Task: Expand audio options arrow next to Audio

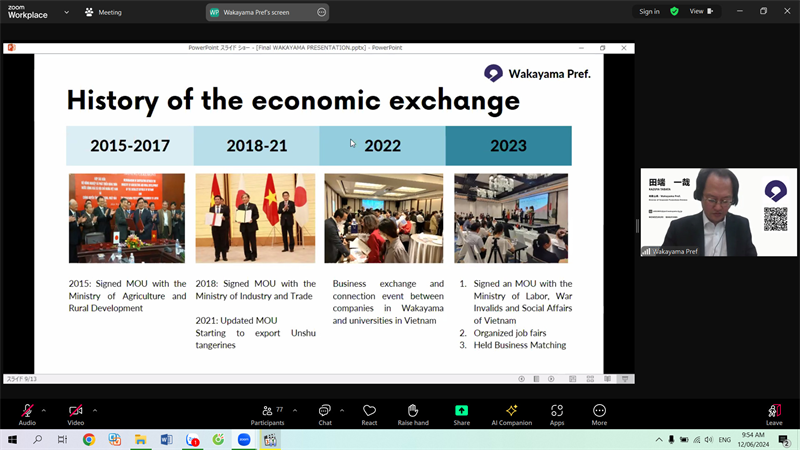Action: [x=44, y=410]
